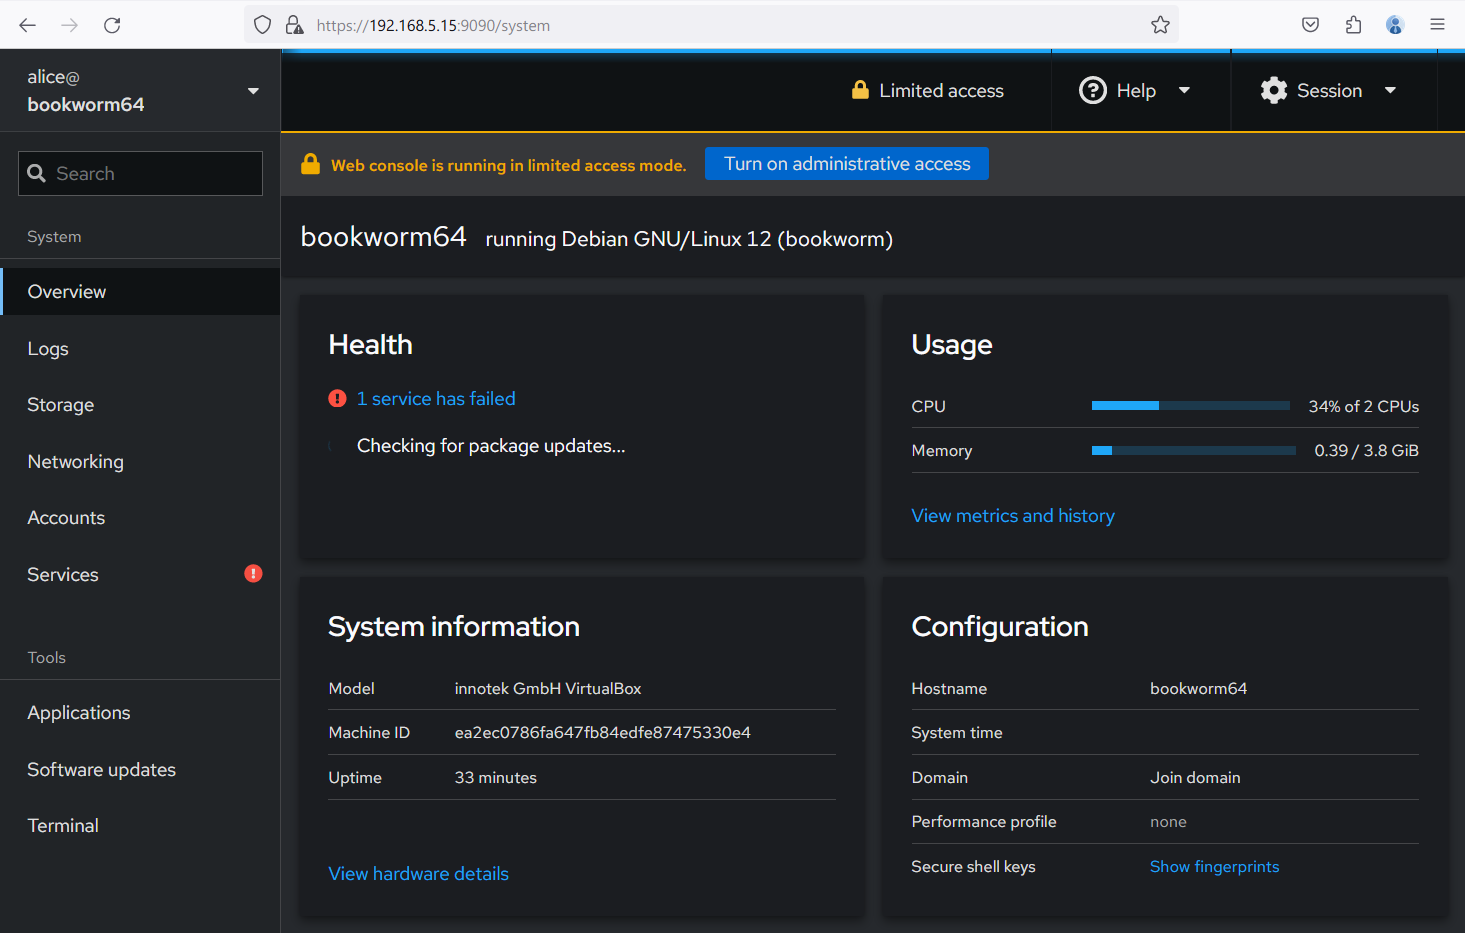The image size is (1465, 933).
Task: Click Performance profile 'none' value
Action: (1168, 821)
